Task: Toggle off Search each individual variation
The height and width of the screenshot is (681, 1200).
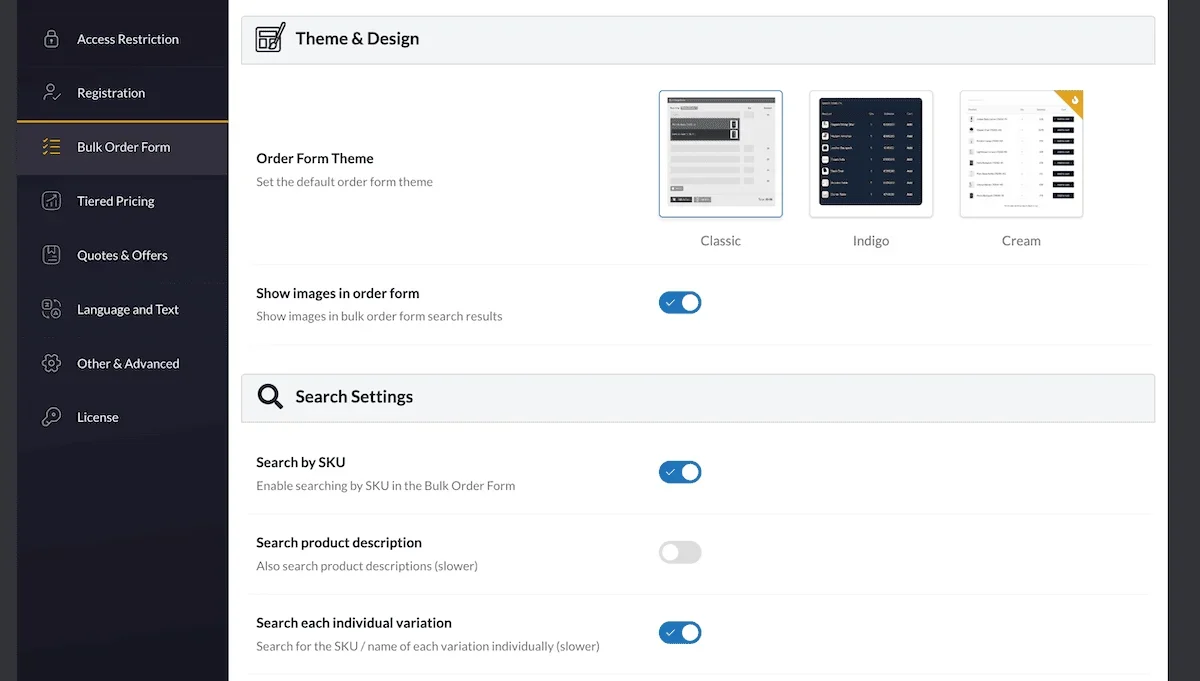Action: pyautogui.click(x=680, y=632)
